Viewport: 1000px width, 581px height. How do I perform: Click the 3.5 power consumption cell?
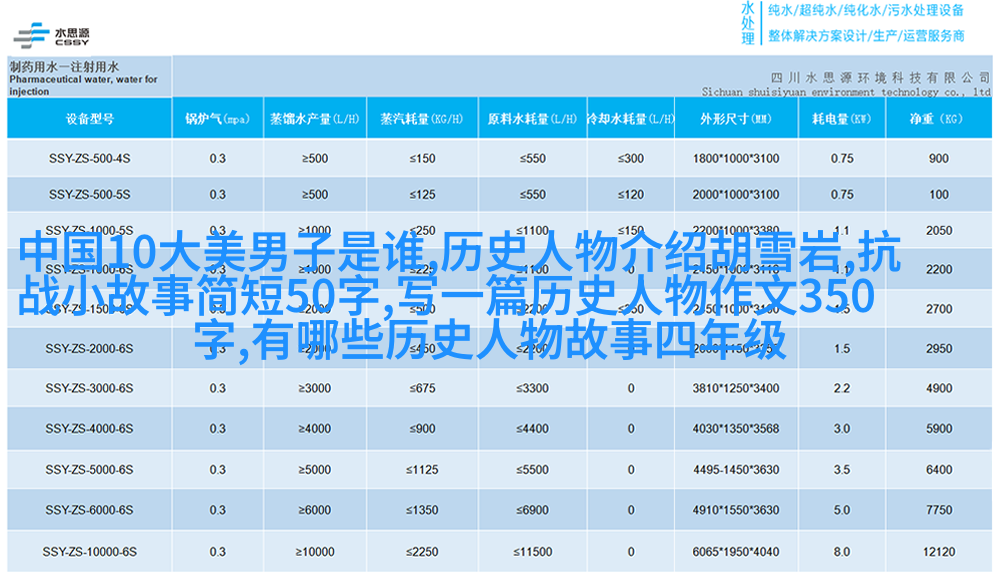click(842, 470)
